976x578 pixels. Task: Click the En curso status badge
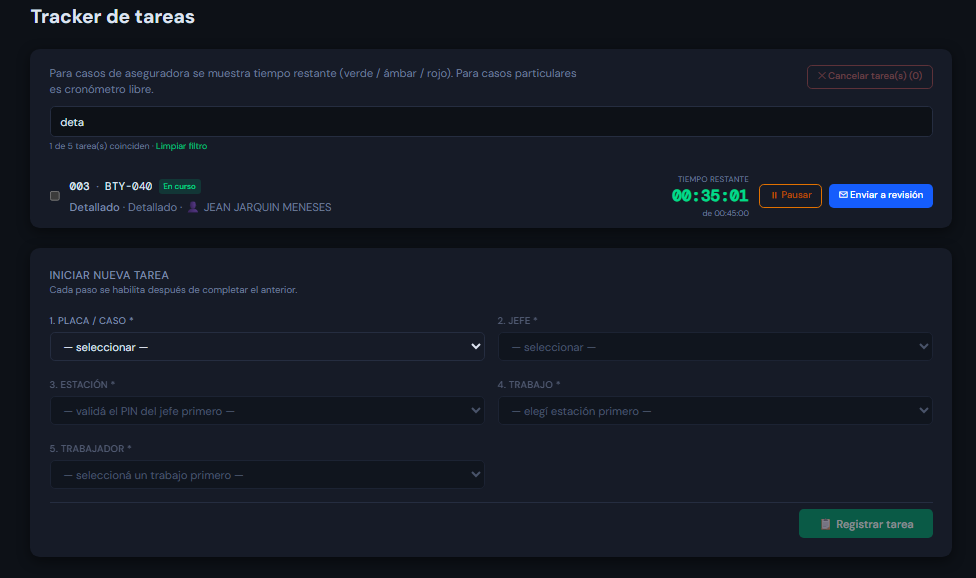click(179, 186)
